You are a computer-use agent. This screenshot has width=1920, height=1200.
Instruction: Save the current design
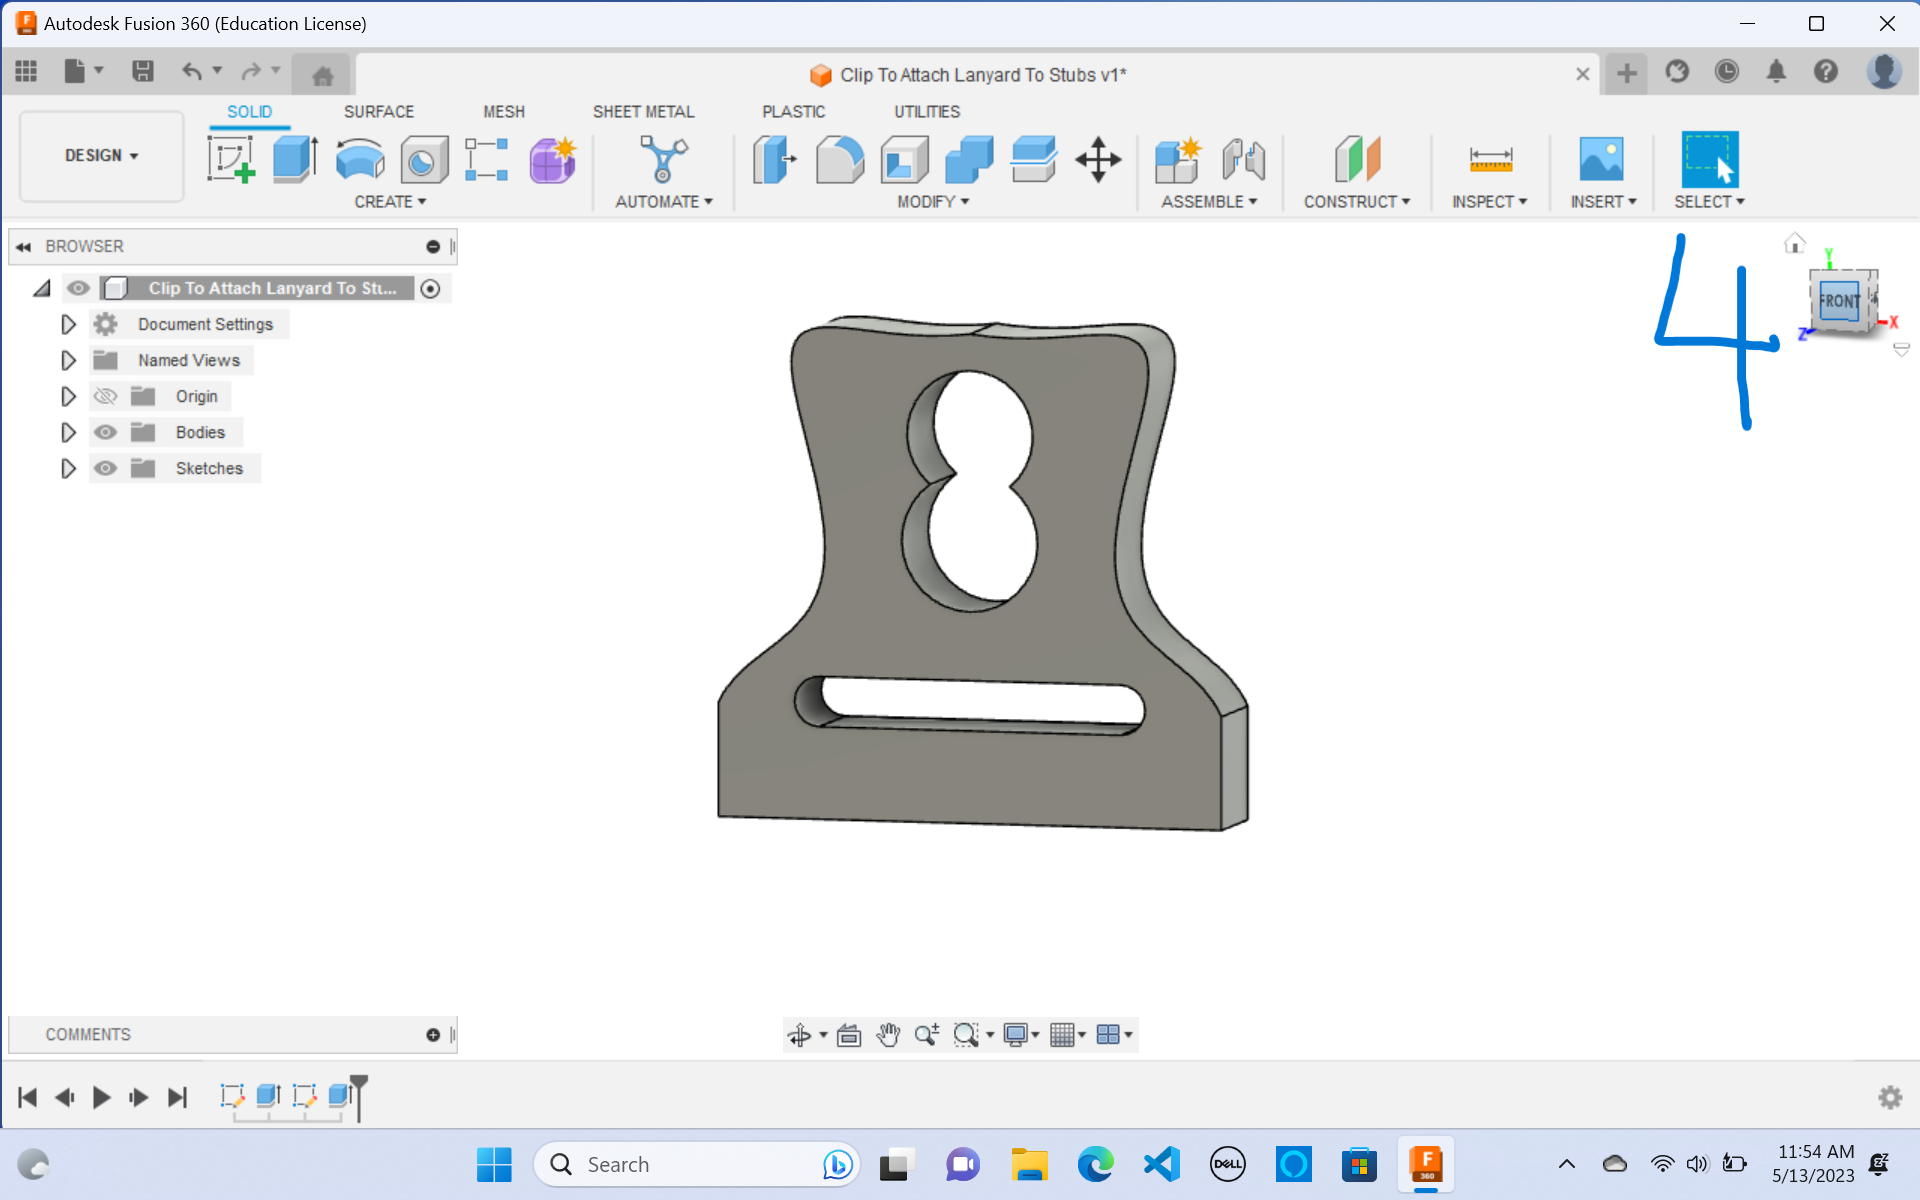(x=143, y=71)
